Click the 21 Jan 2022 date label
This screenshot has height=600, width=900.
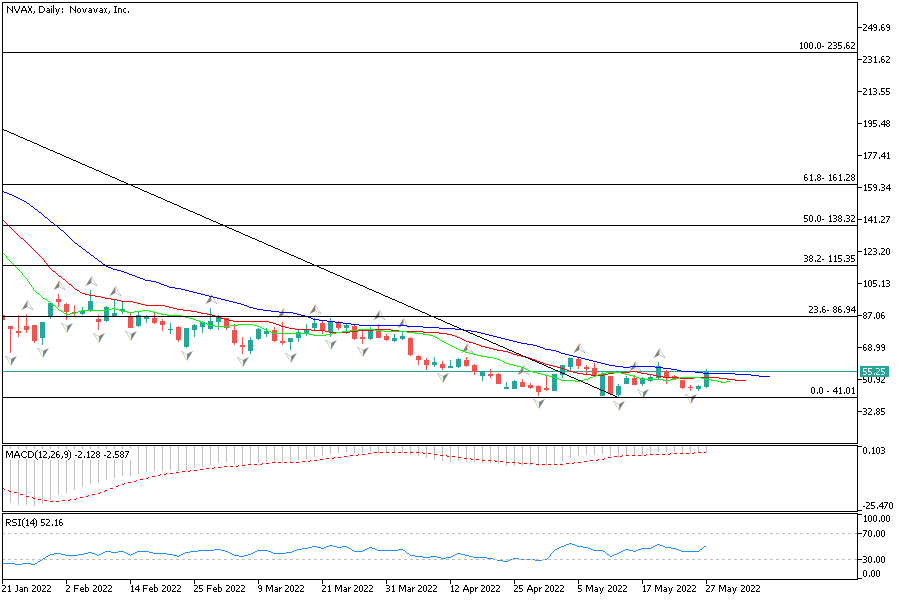click(x=27, y=589)
